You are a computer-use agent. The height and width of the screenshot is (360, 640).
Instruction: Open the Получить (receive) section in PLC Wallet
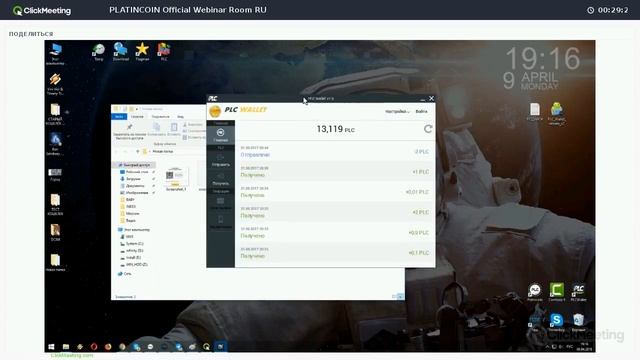(x=220, y=179)
